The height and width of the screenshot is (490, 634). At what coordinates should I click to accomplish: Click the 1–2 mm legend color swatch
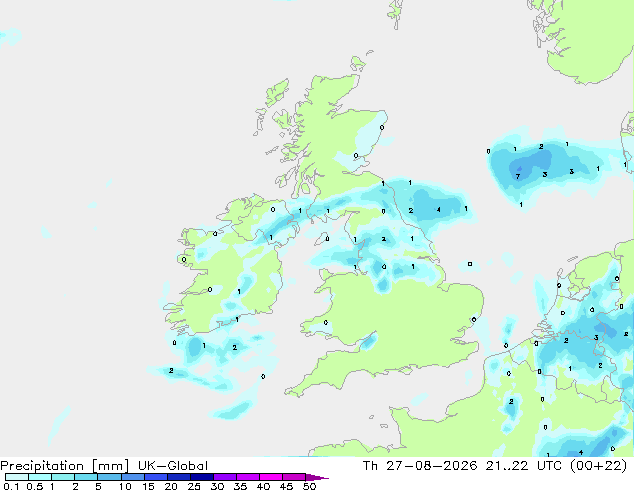click(x=63, y=477)
